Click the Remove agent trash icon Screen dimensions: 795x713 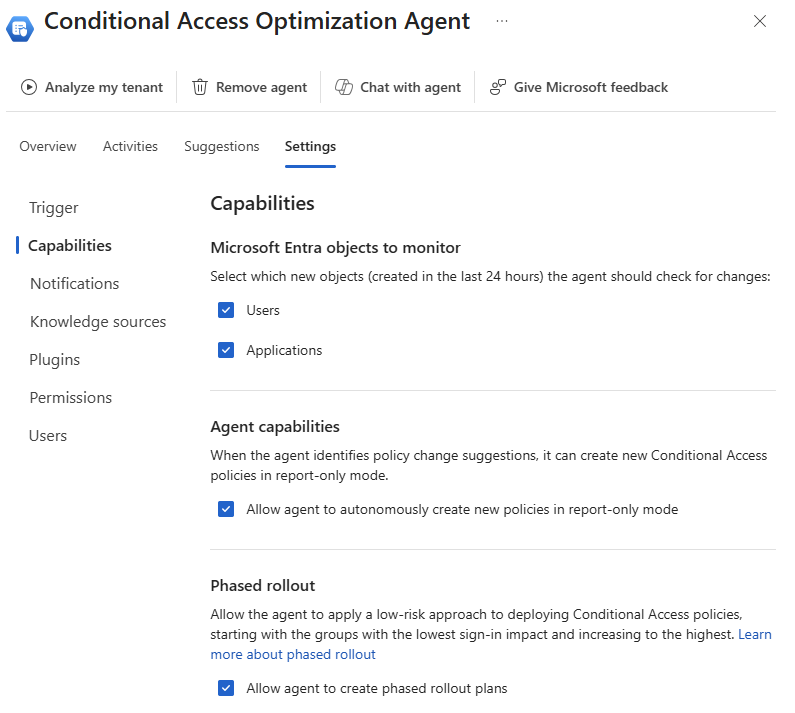tap(200, 87)
